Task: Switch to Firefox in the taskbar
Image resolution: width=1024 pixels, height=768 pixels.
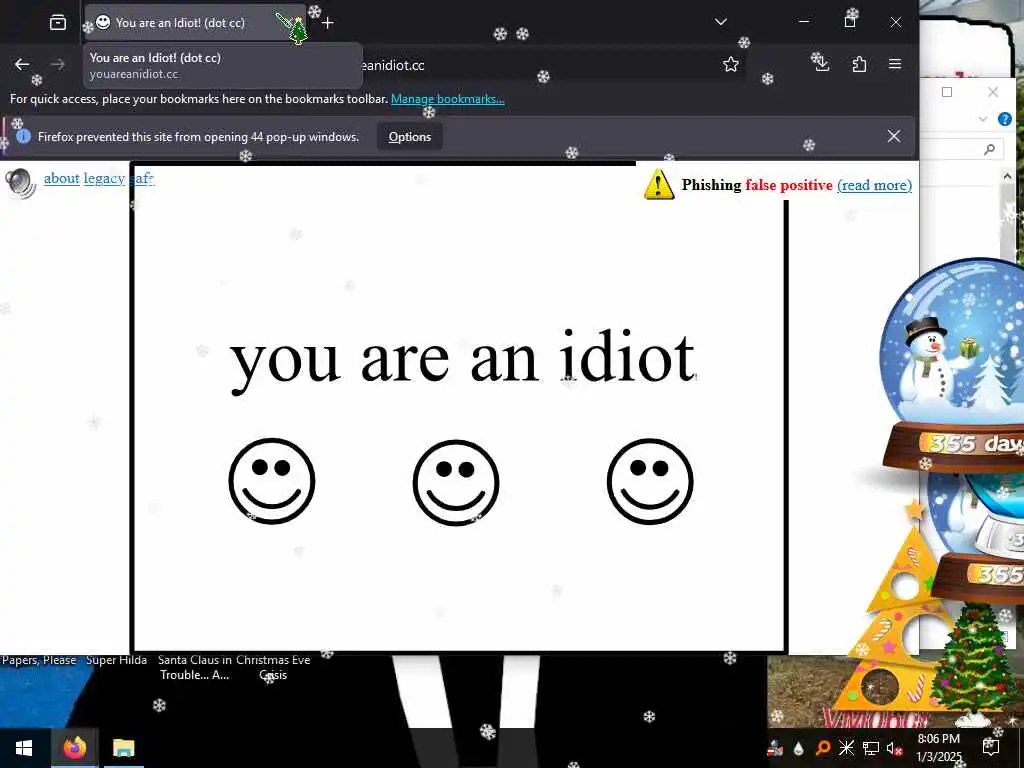Action: click(x=74, y=748)
